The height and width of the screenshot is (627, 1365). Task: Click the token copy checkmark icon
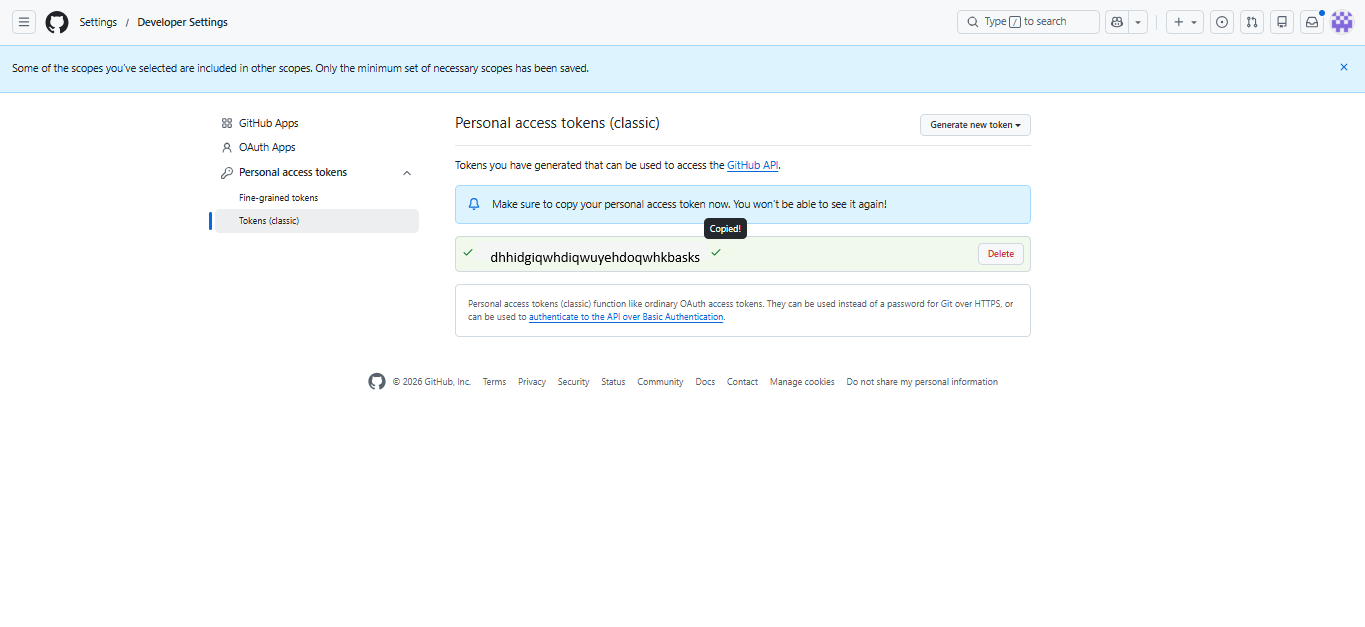716,253
